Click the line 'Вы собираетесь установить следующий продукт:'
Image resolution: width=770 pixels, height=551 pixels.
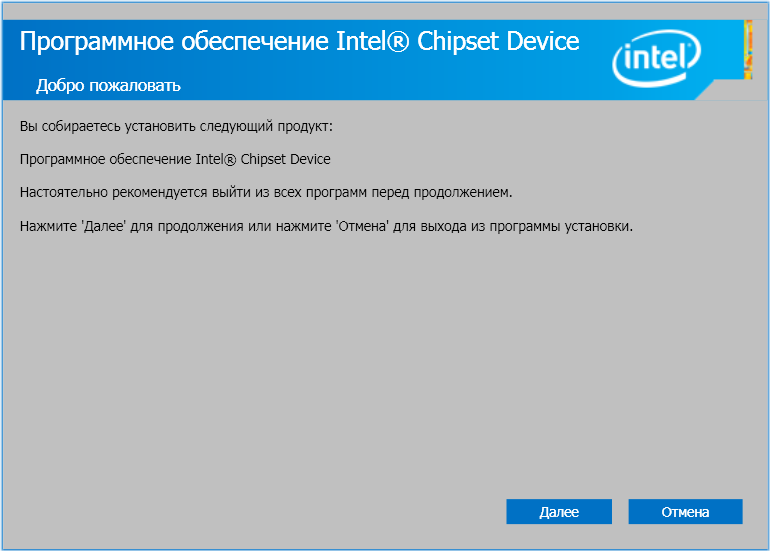click(175, 127)
